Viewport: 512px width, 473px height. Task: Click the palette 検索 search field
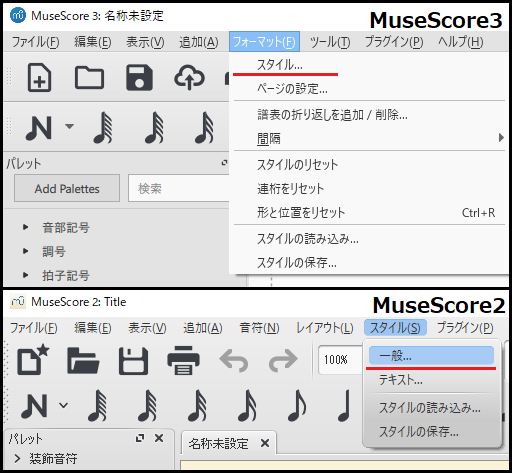pyautogui.click(x=179, y=188)
